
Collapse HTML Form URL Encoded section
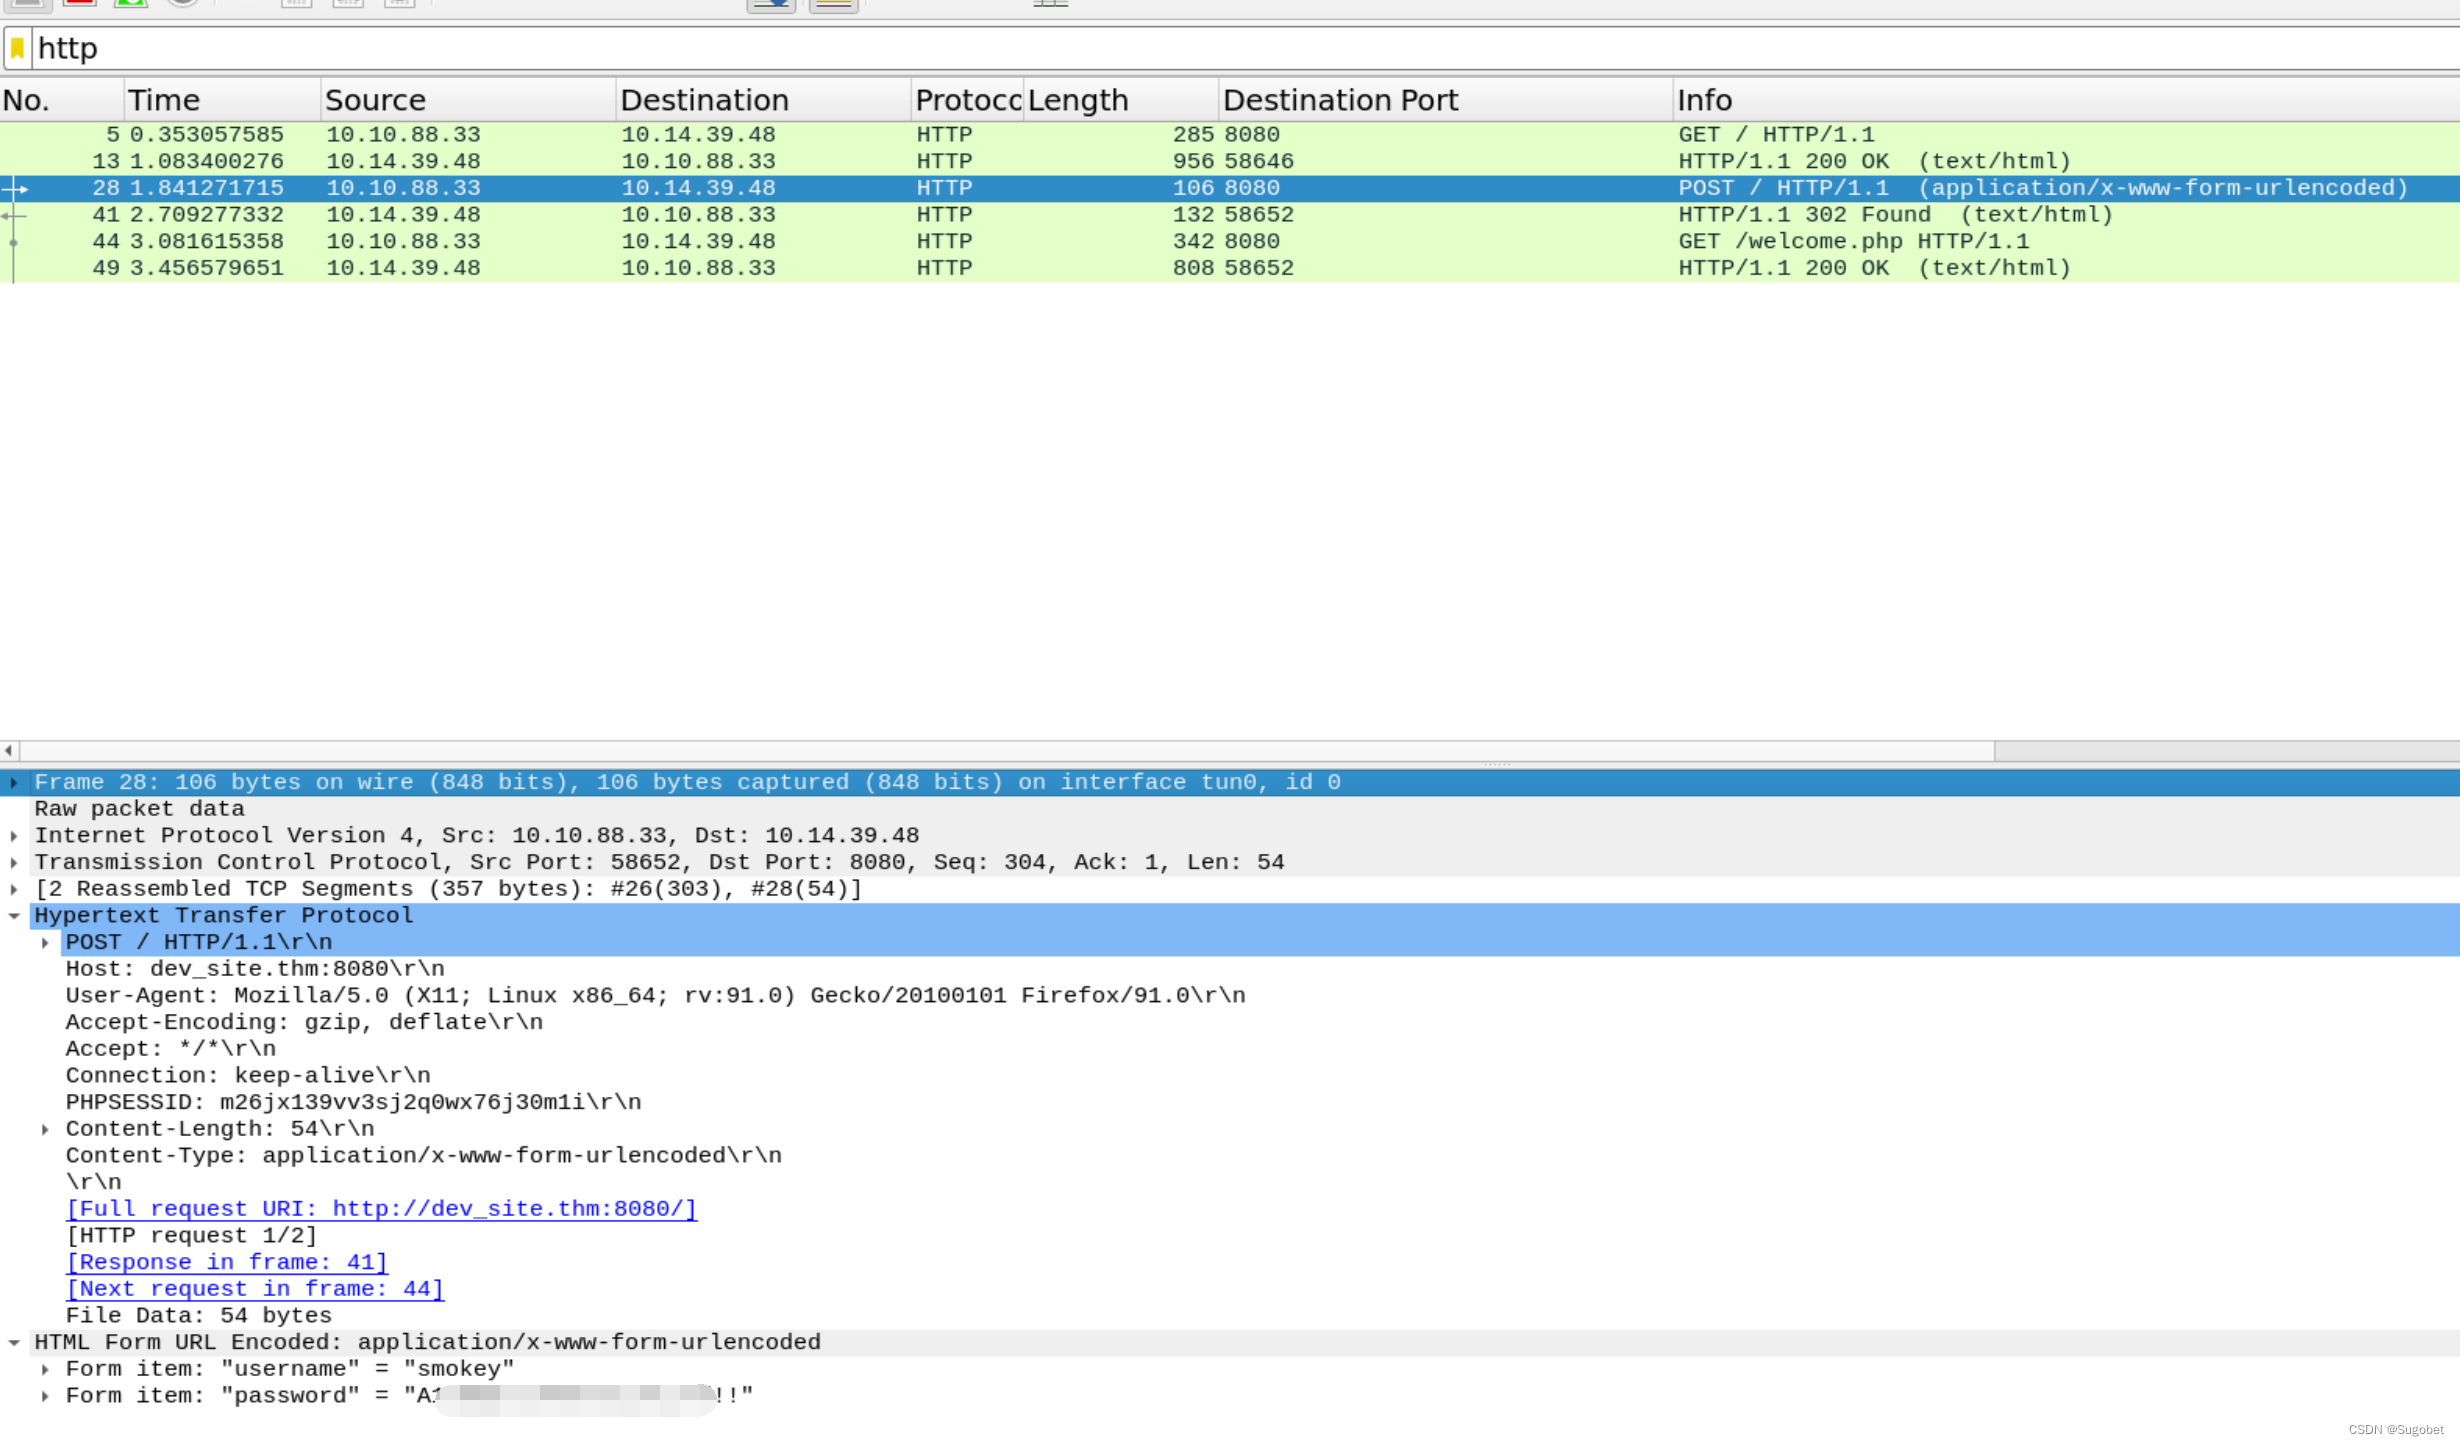coord(14,1342)
